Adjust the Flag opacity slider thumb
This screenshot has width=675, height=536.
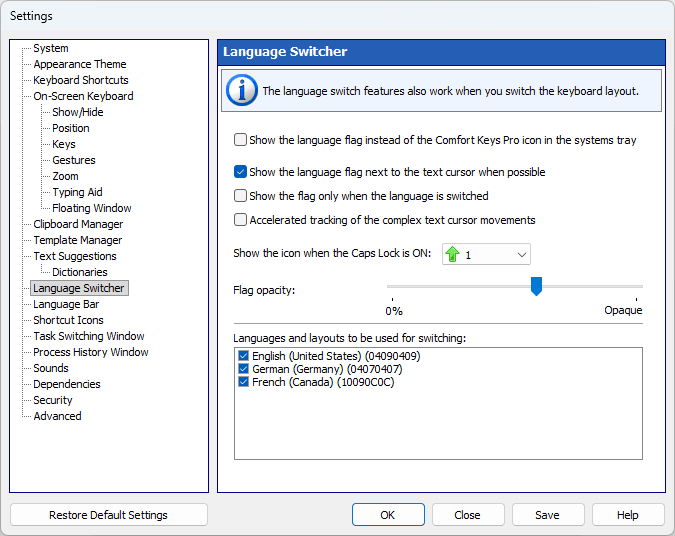(536, 286)
